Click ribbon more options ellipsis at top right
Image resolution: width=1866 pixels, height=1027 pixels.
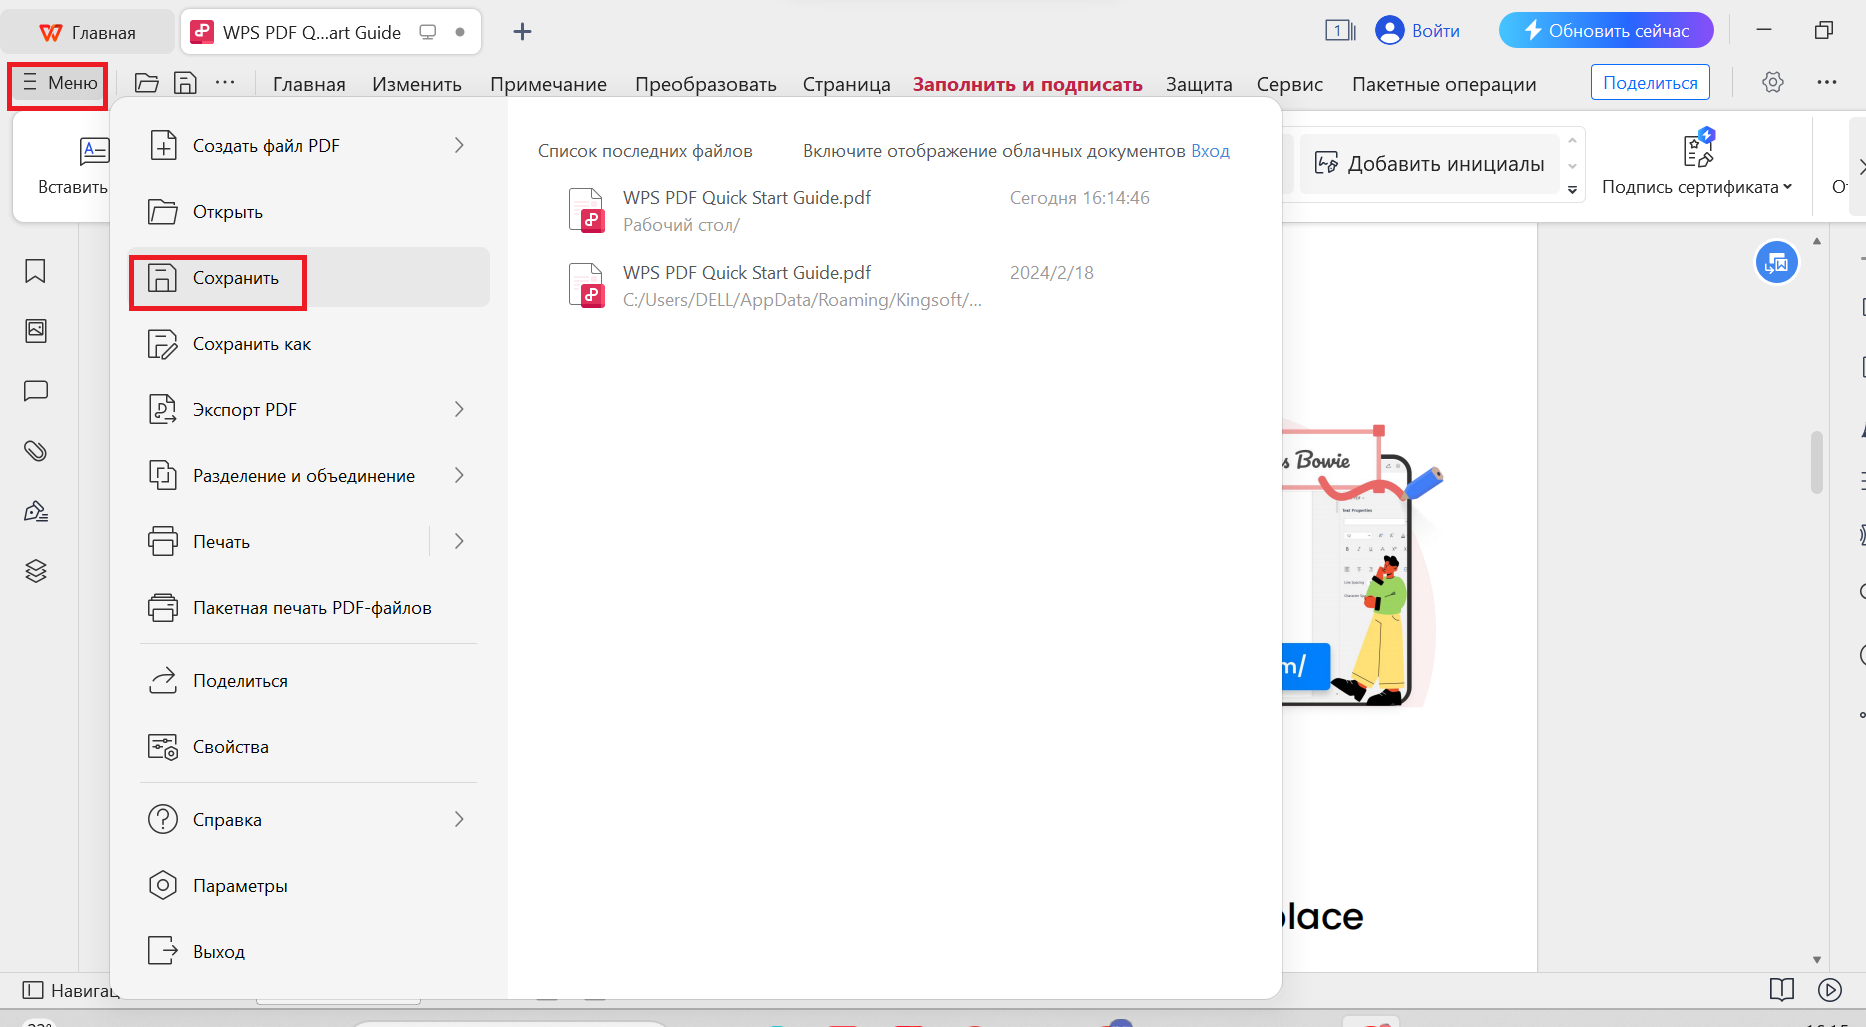(x=1827, y=83)
